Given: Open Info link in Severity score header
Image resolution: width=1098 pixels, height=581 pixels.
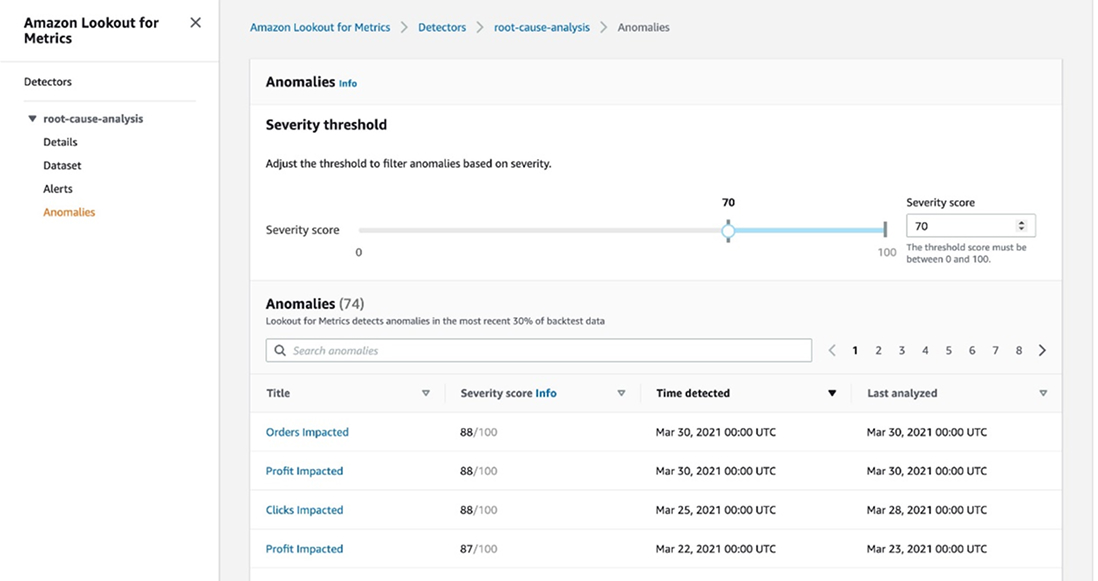Looking at the screenshot, I should [546, 393].
